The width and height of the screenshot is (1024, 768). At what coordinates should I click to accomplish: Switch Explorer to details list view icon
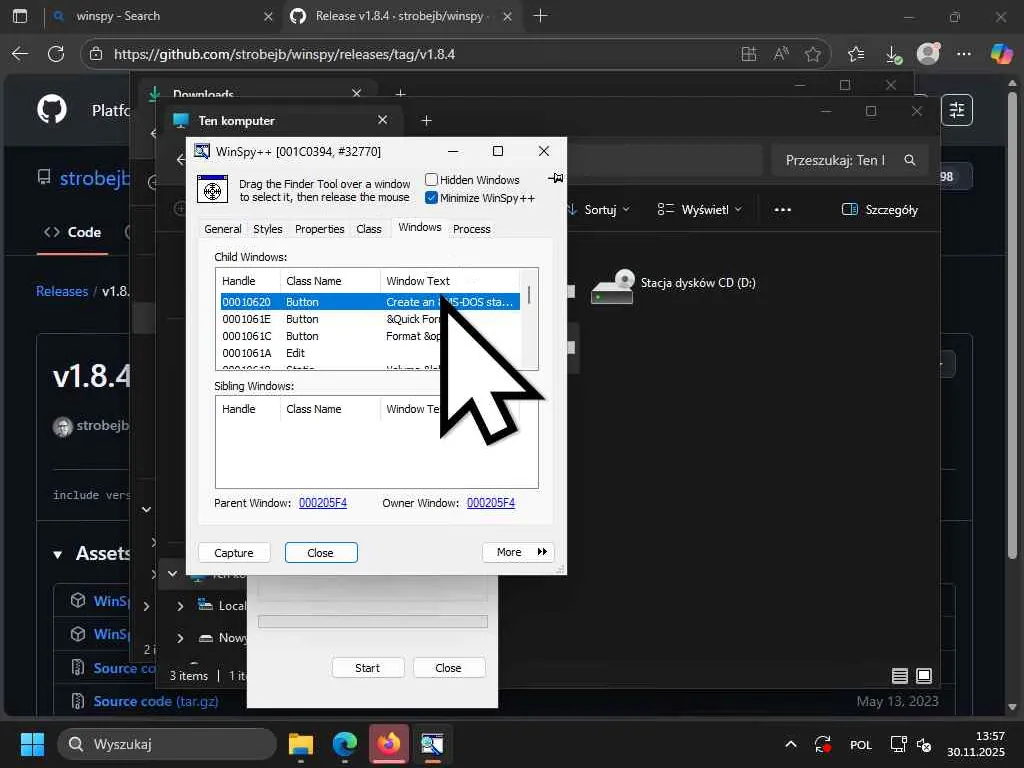[x=900, y=676]
